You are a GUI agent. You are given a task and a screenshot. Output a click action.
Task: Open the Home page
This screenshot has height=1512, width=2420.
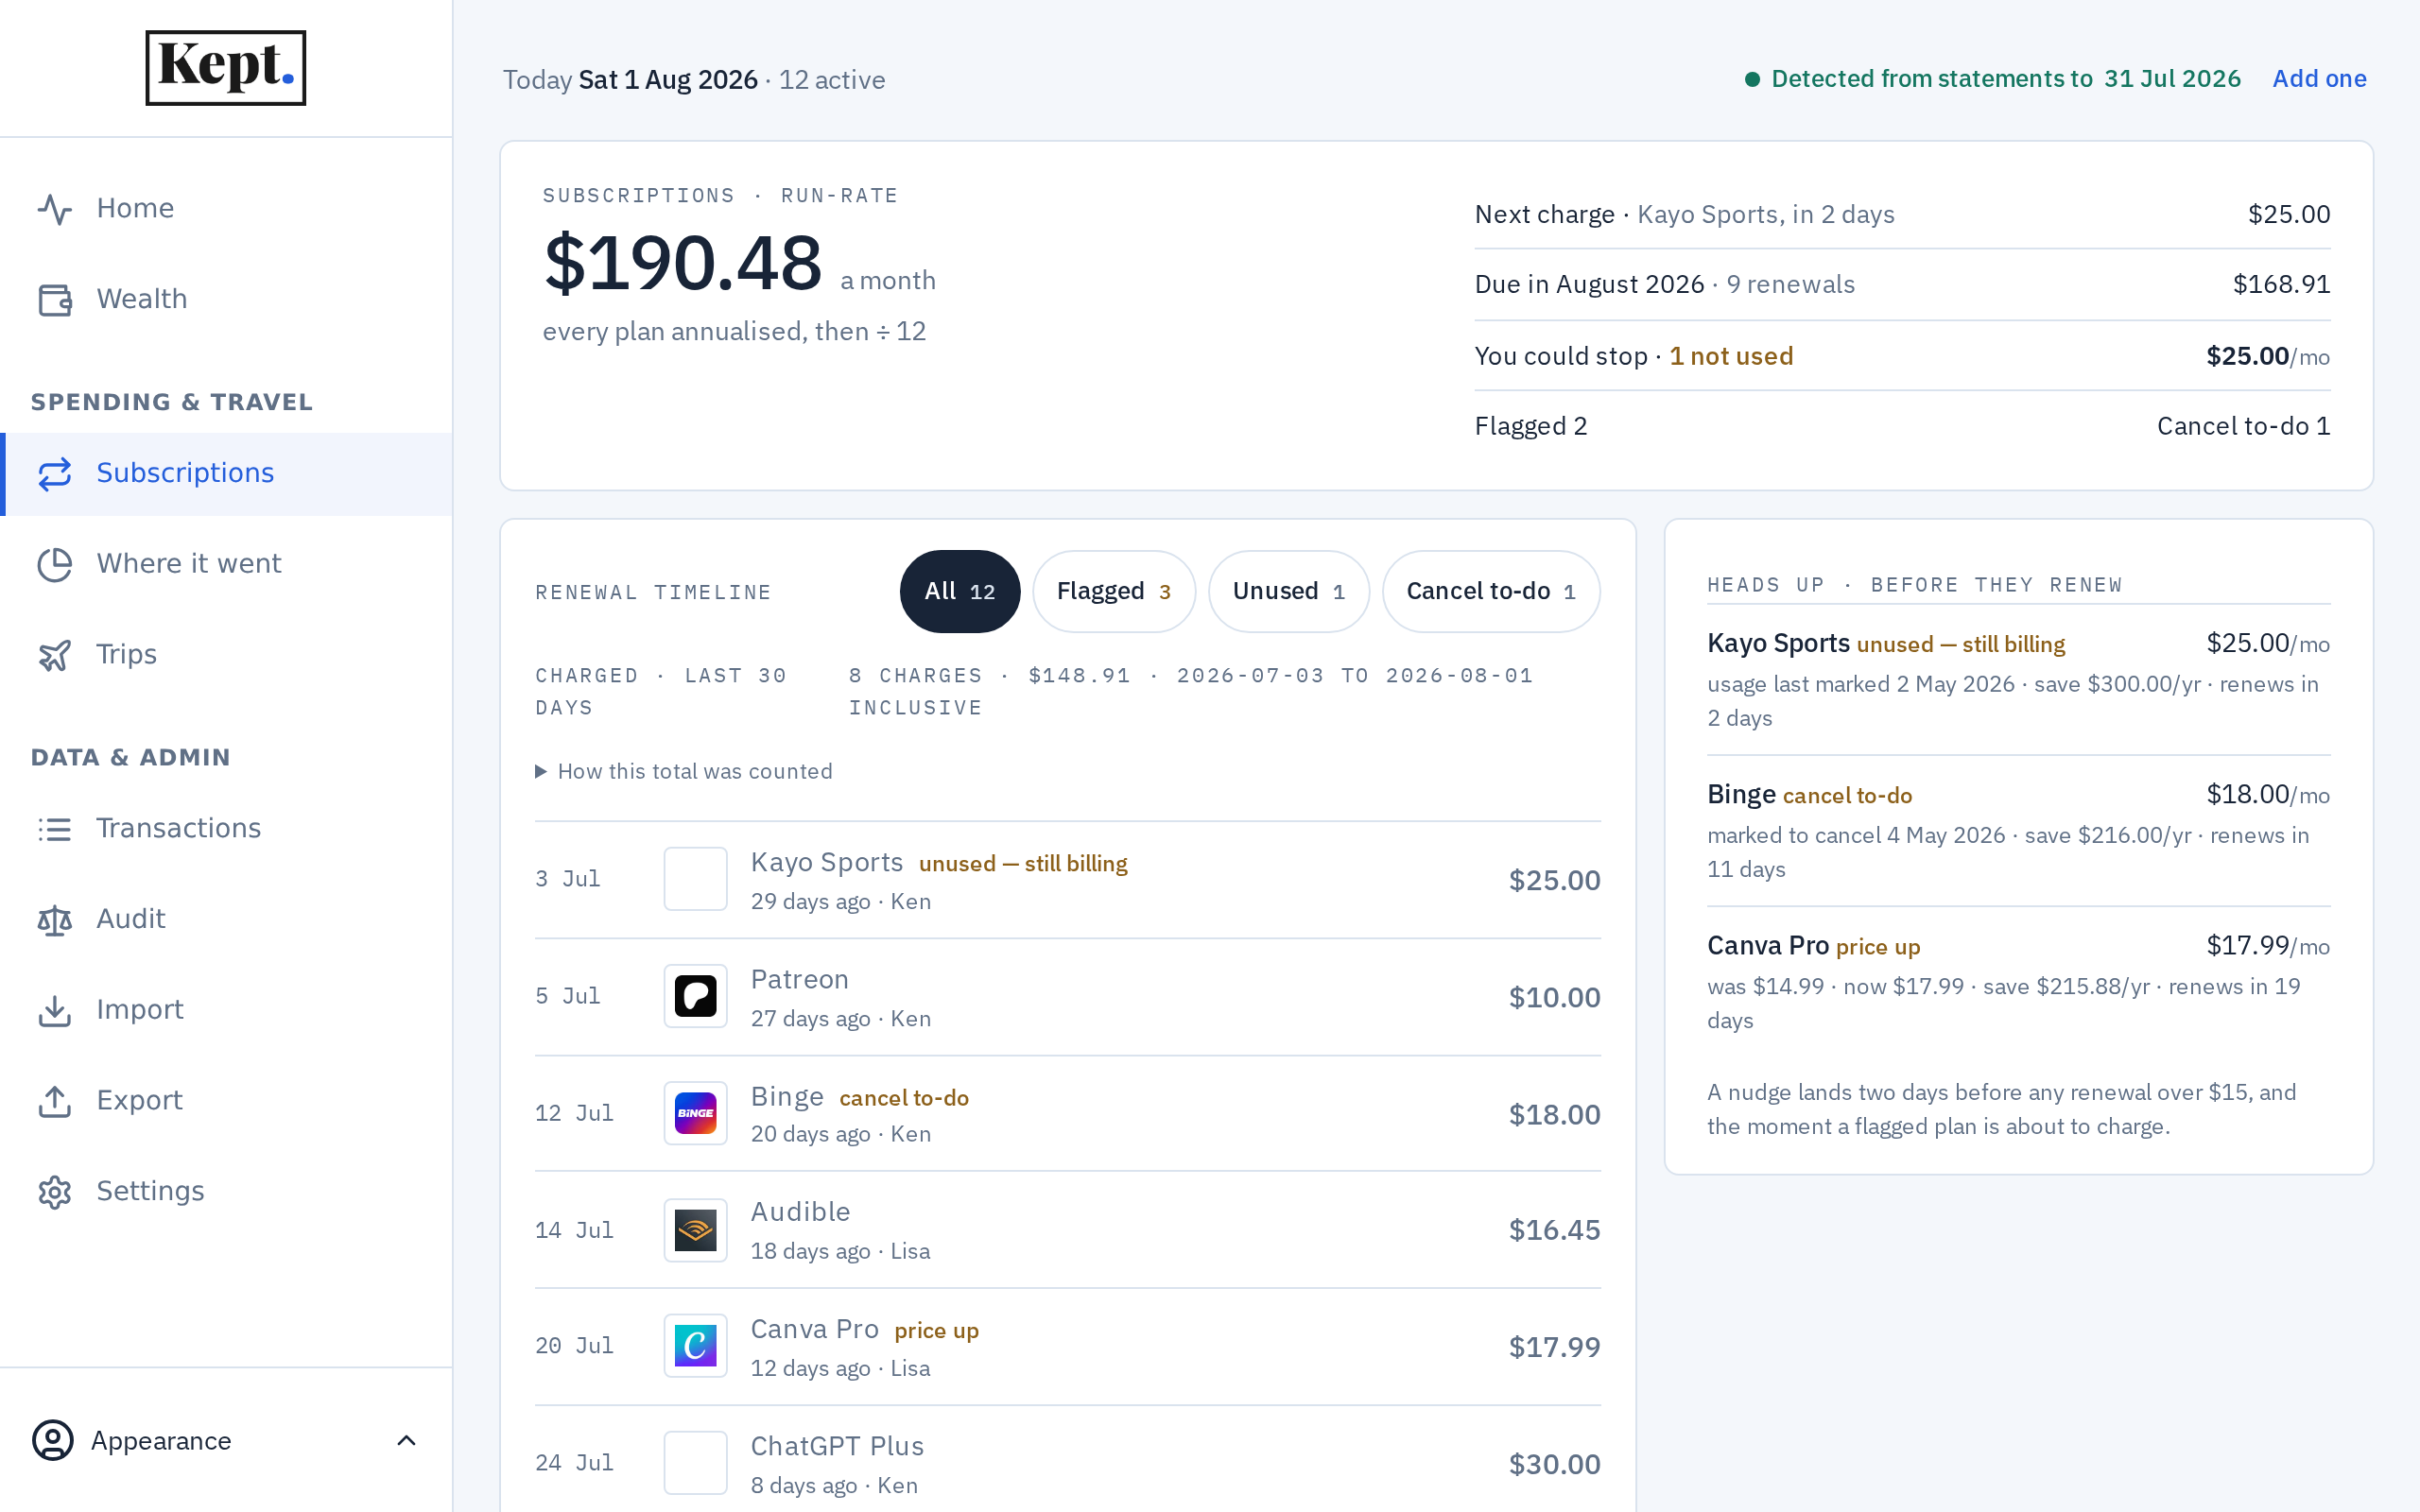pyautogui.click(x=226, y=209)
